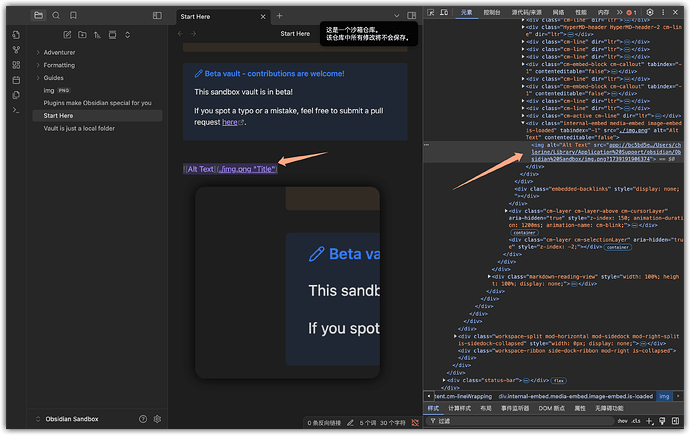This screenshot has height=435, width=690.
Task: Toggle the right sidebar panel icon
Action: [412, 16]
